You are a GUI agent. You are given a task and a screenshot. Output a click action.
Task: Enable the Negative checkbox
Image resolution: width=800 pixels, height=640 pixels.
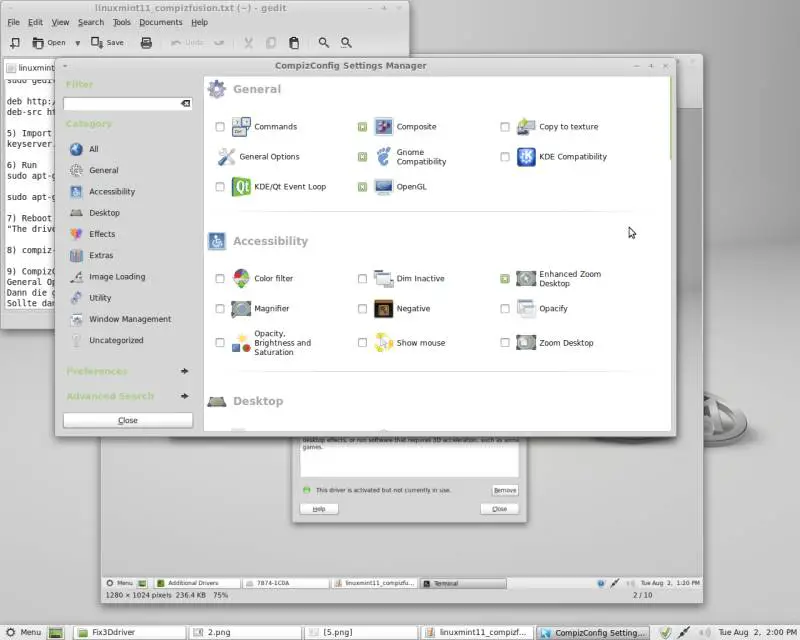coord(362,309)
